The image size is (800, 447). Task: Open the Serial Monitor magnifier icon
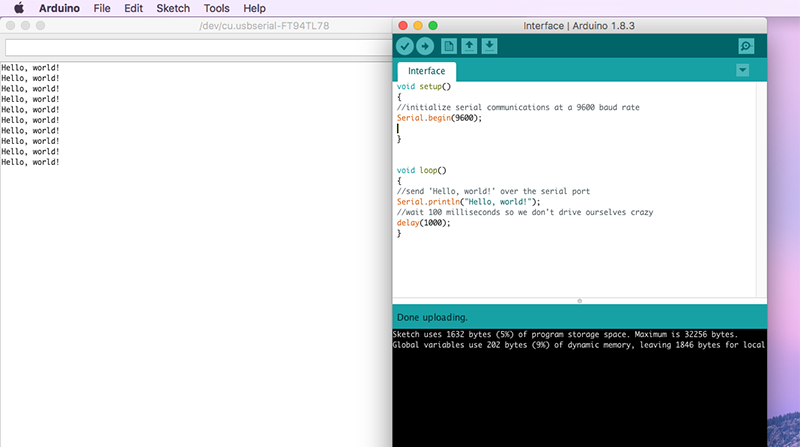click(x=746, y=46)
